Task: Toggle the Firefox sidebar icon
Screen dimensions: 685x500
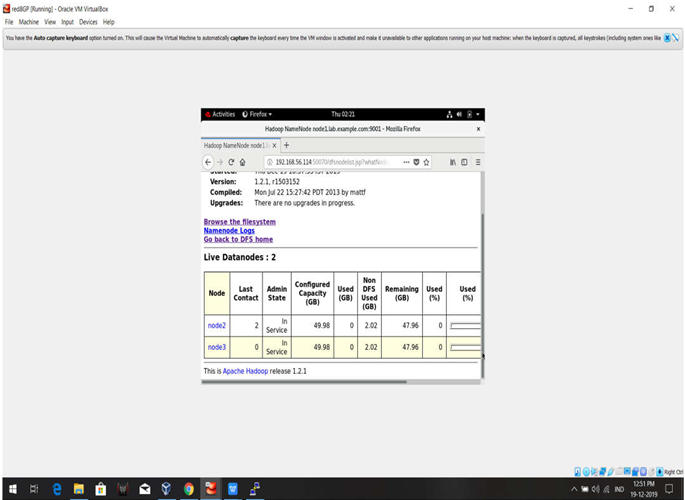Action: pyautogui.click(x=464, y=162)
